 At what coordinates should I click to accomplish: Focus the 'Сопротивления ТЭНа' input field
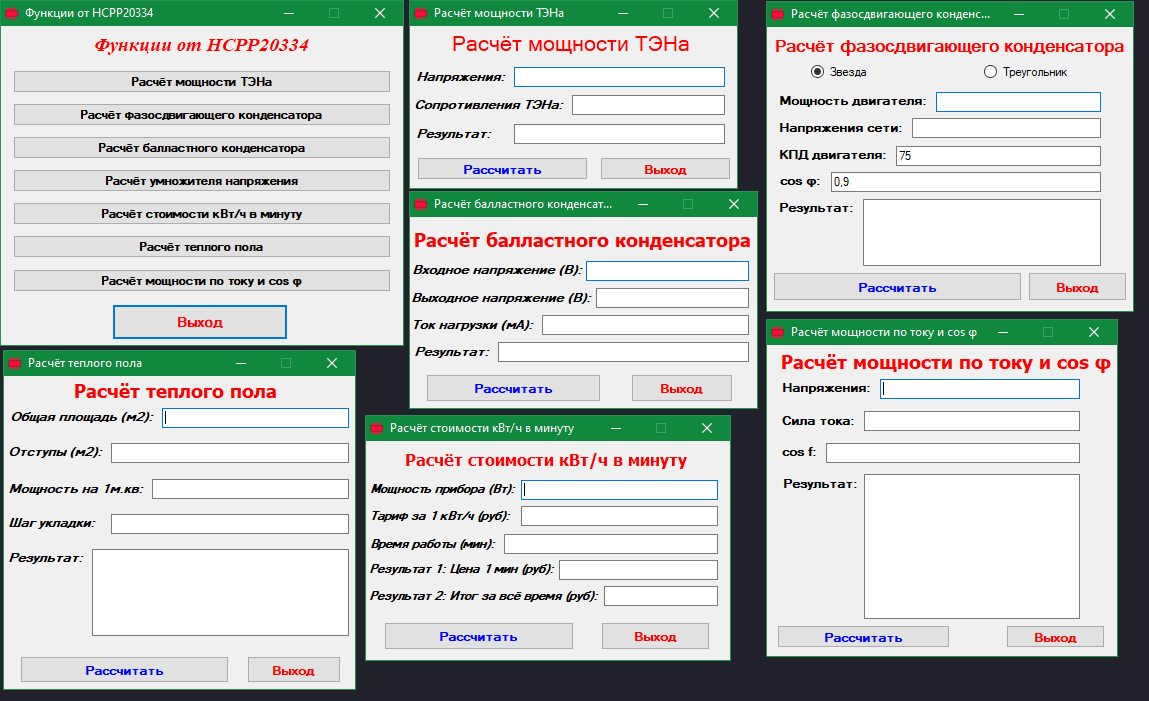648,105
